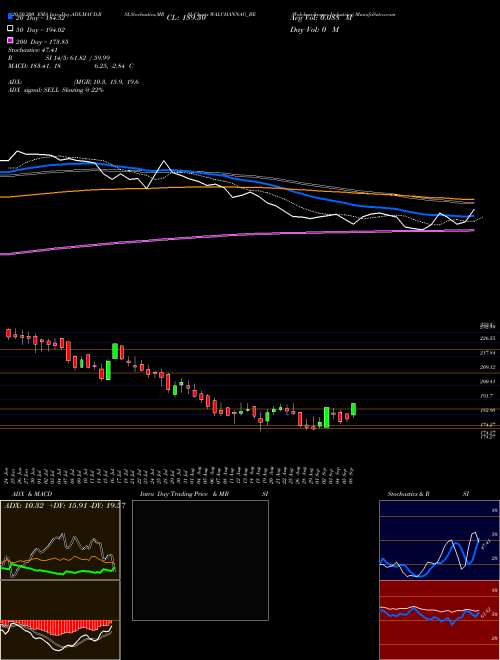Click the 'Stochastics: 47.41' readout
This screenshot has width=500, height=660.
[33, 50]
